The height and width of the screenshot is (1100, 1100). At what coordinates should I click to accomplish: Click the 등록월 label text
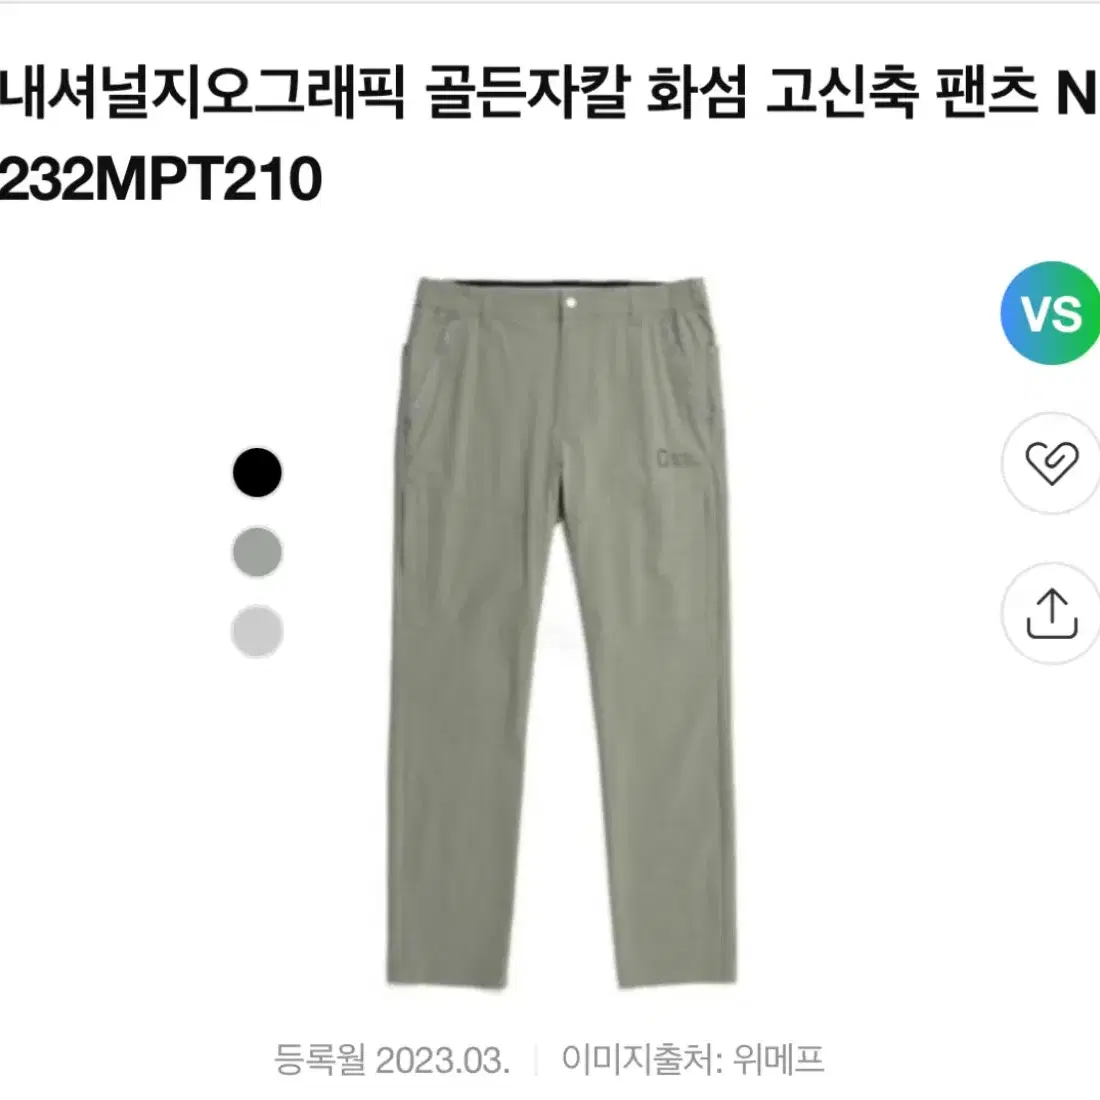320,1060
